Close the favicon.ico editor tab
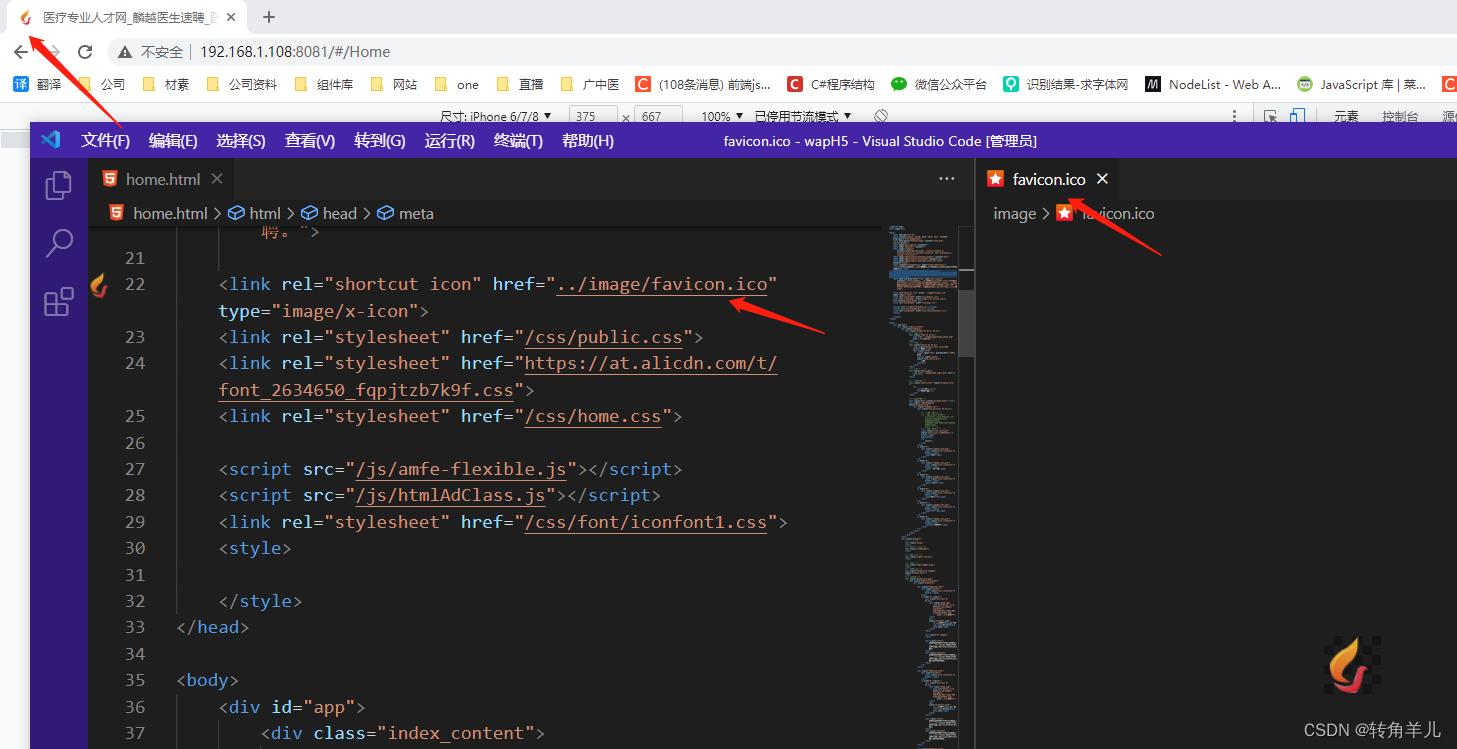The height and width of the screenshot is (749, 1457). [x=1103, y=179]
